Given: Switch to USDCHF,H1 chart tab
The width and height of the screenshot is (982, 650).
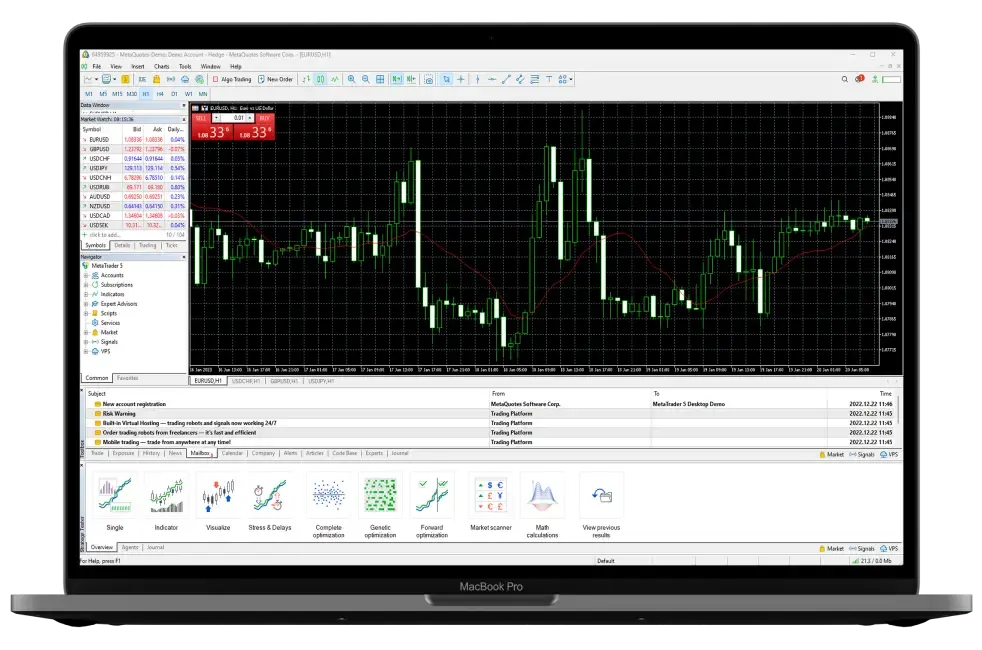Looking at the screenshot, I should [246, 381].
